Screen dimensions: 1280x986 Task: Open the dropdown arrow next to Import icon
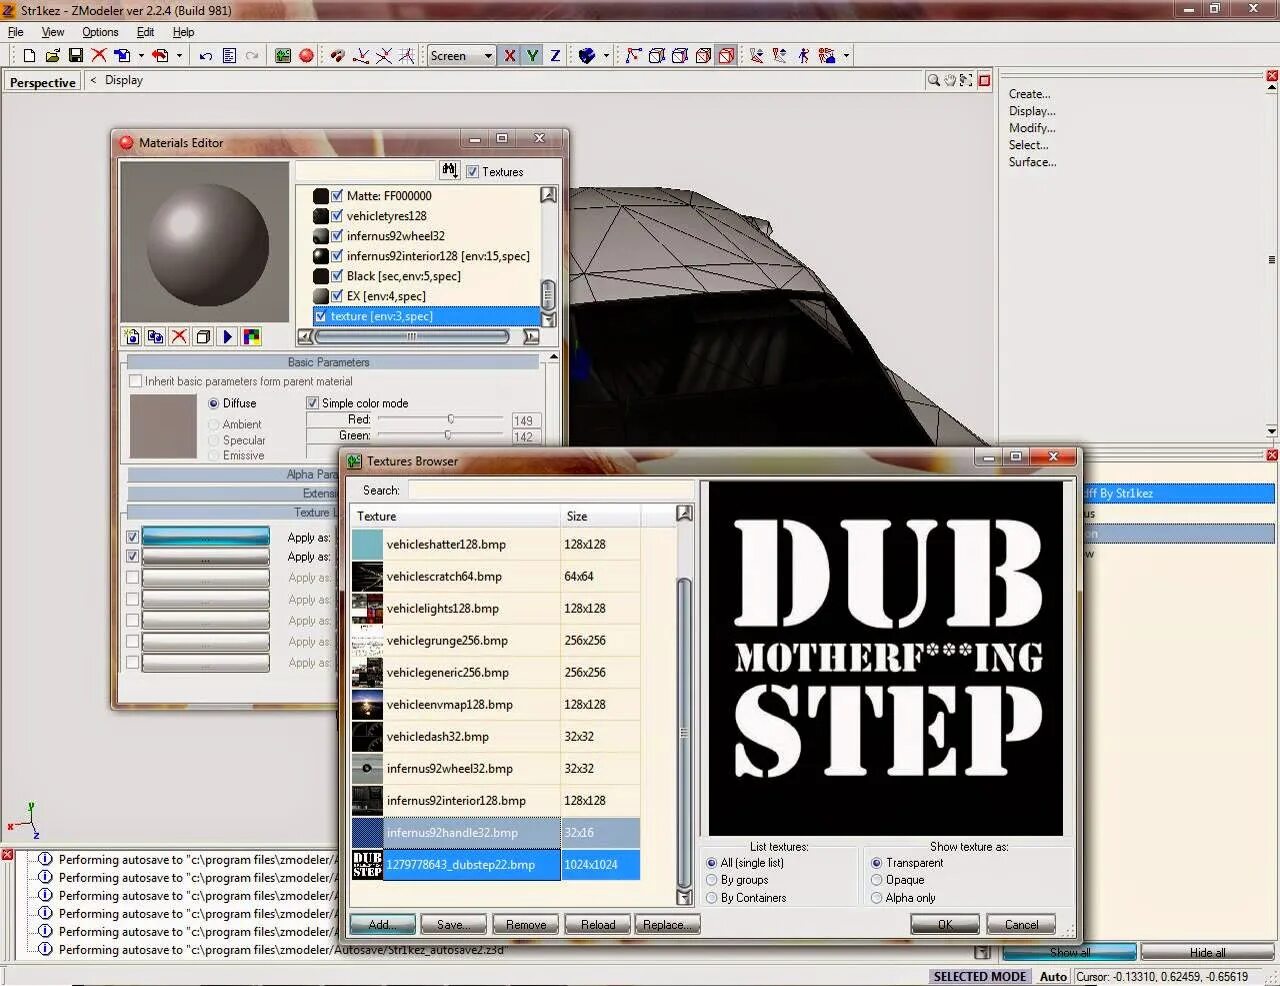(x=141, y=56)
